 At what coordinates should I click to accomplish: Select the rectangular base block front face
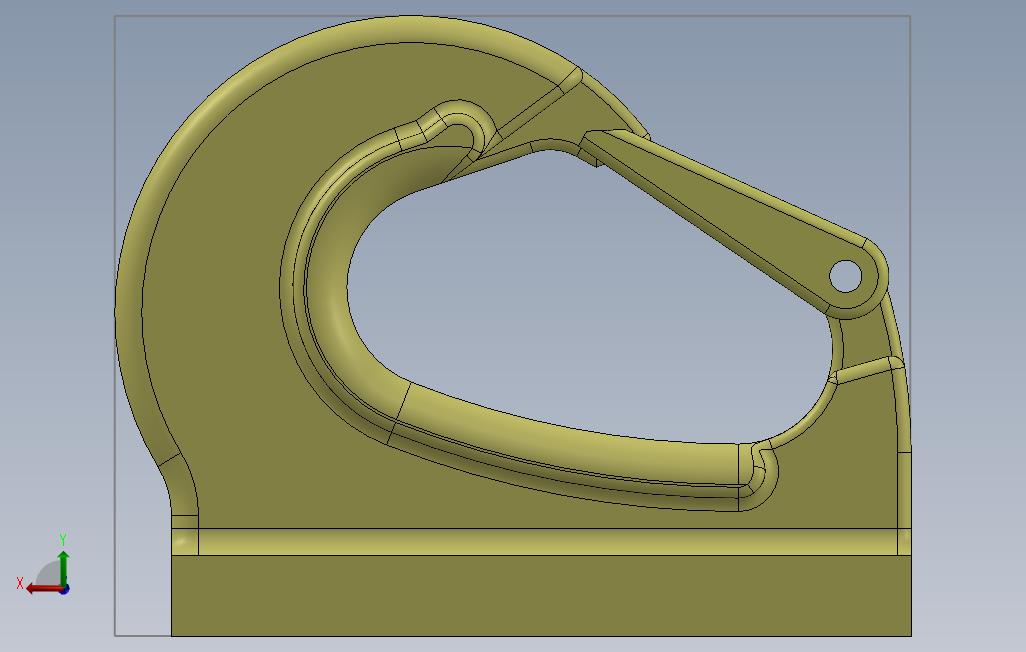click(x=541, y=596)
